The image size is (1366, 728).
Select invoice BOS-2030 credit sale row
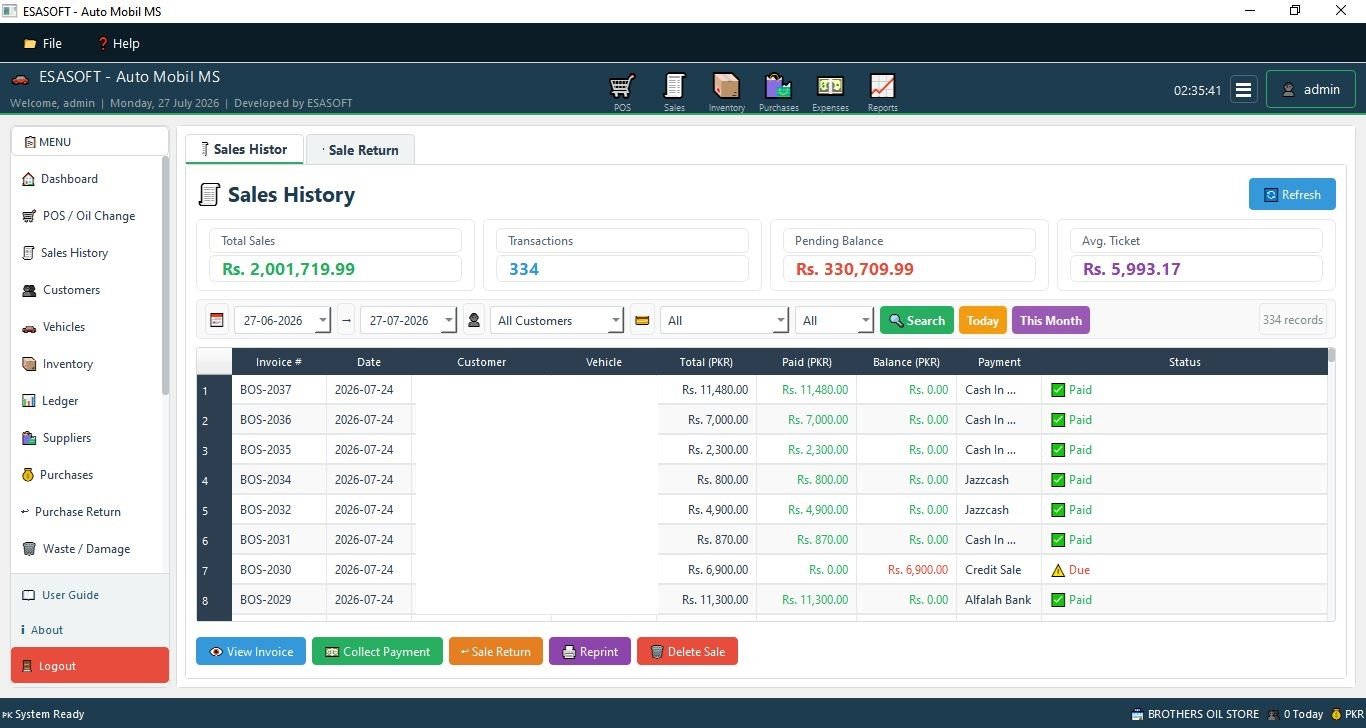point(762,570)
